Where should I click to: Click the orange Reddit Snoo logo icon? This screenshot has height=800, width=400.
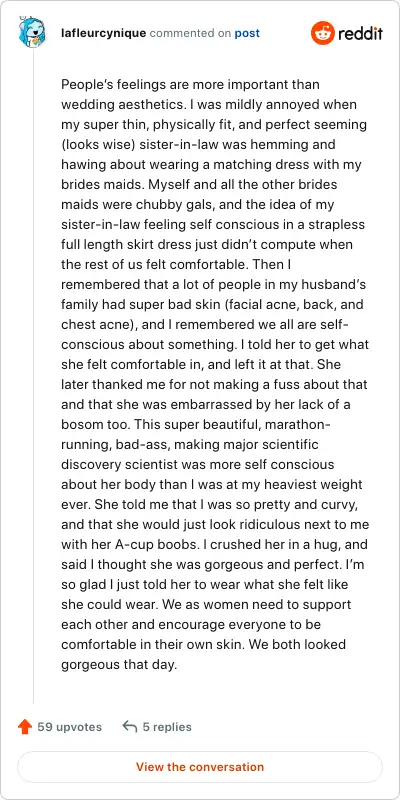click(322, 33)
